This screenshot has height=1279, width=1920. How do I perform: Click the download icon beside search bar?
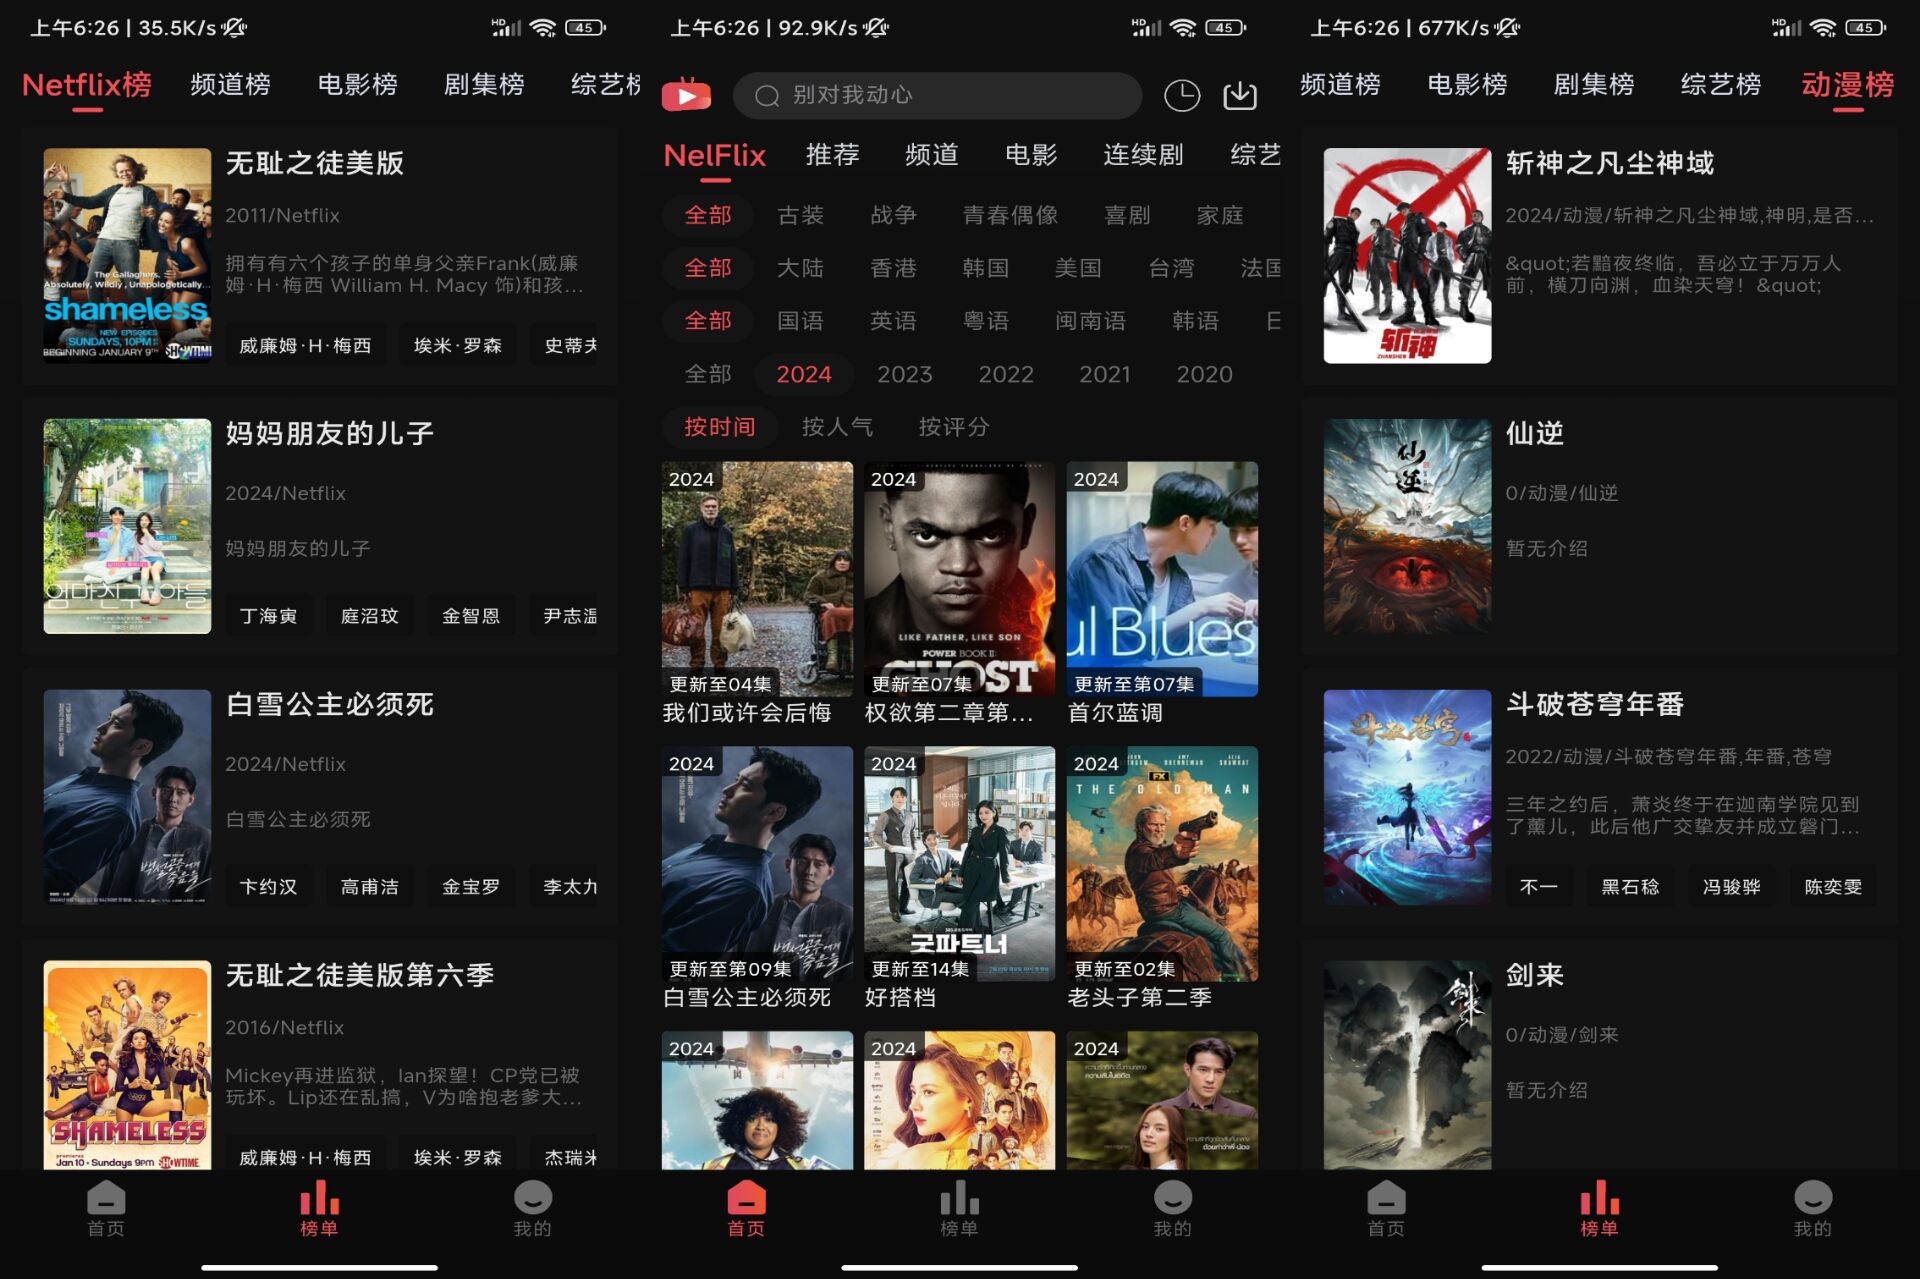coord(1240,95)
